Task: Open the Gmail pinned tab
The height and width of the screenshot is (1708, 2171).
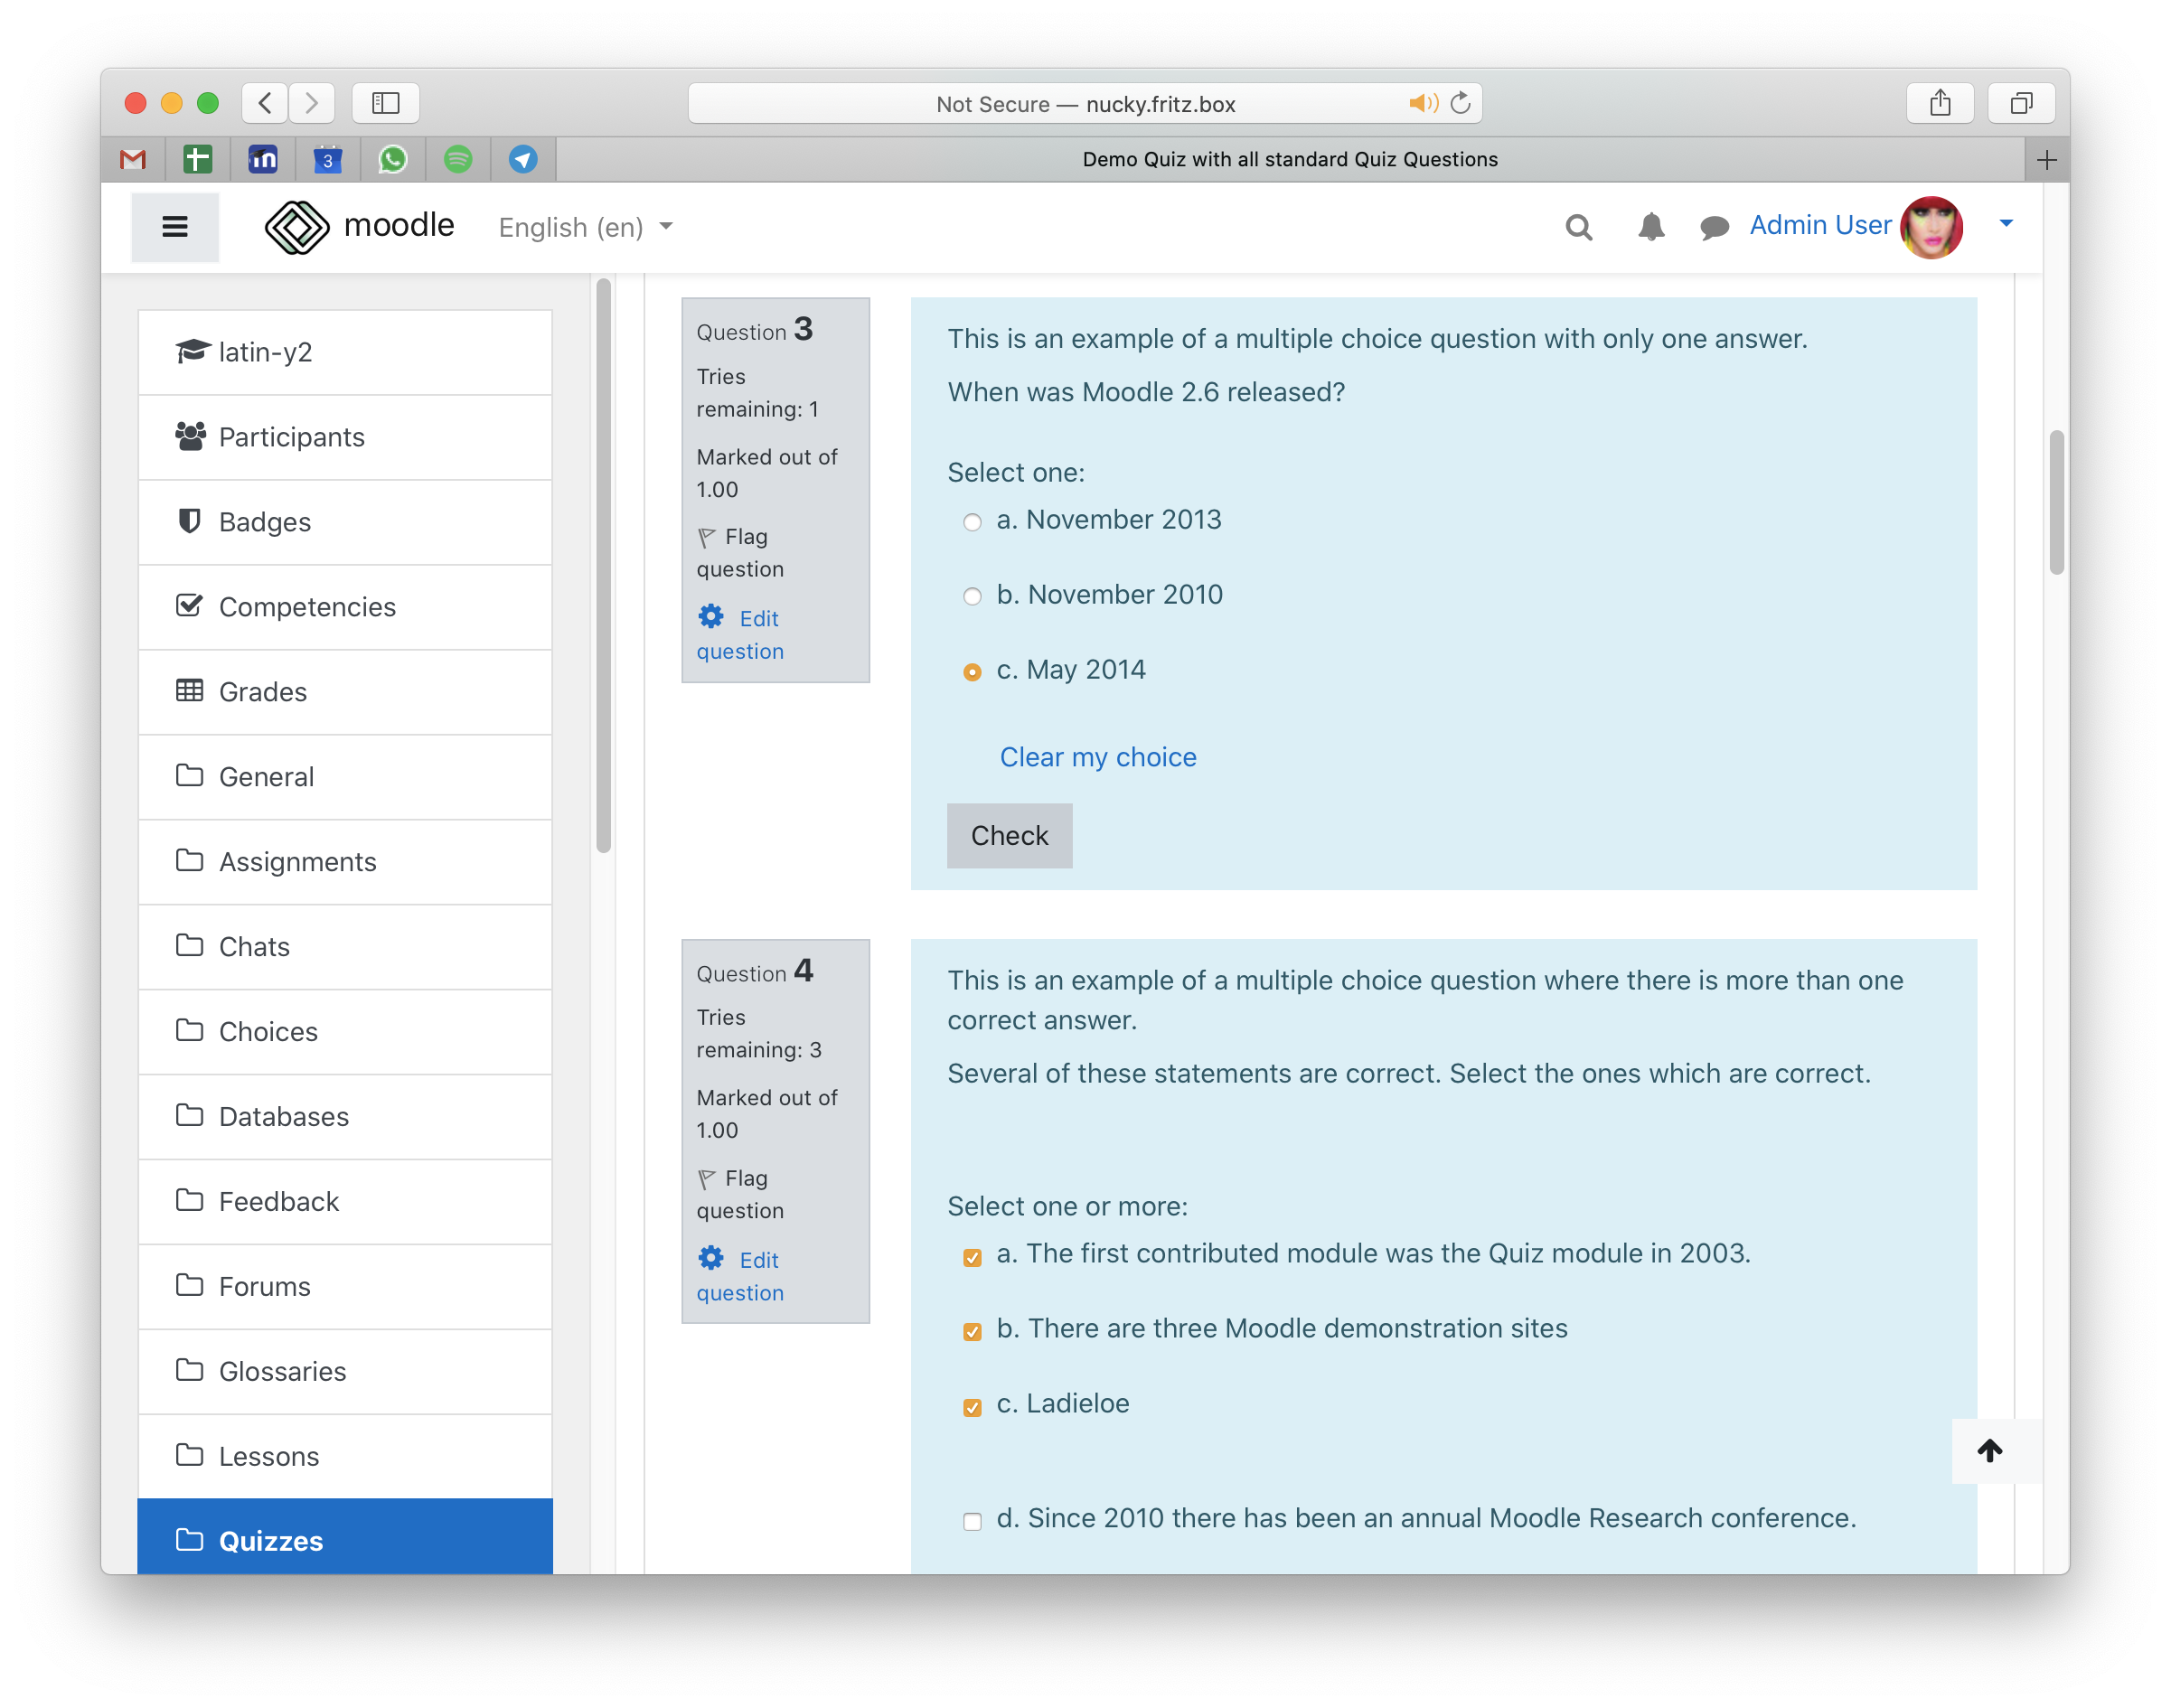Action: [x=133, y=159]
